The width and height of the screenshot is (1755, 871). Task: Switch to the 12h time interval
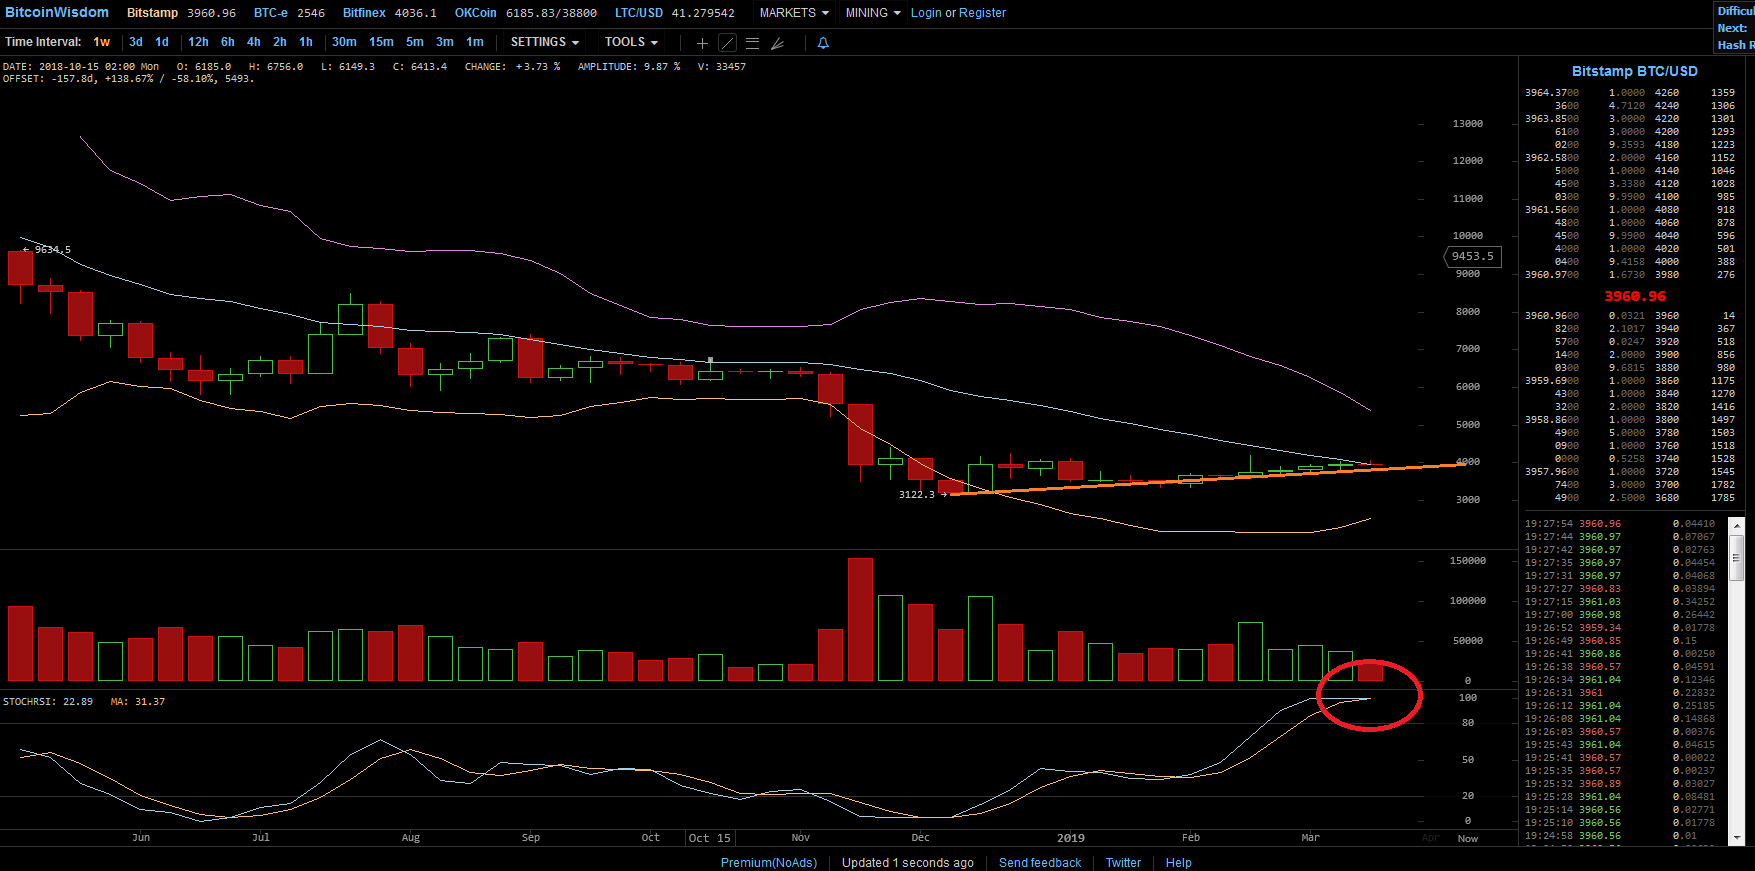pyautogui.click(x=198, y=42)
